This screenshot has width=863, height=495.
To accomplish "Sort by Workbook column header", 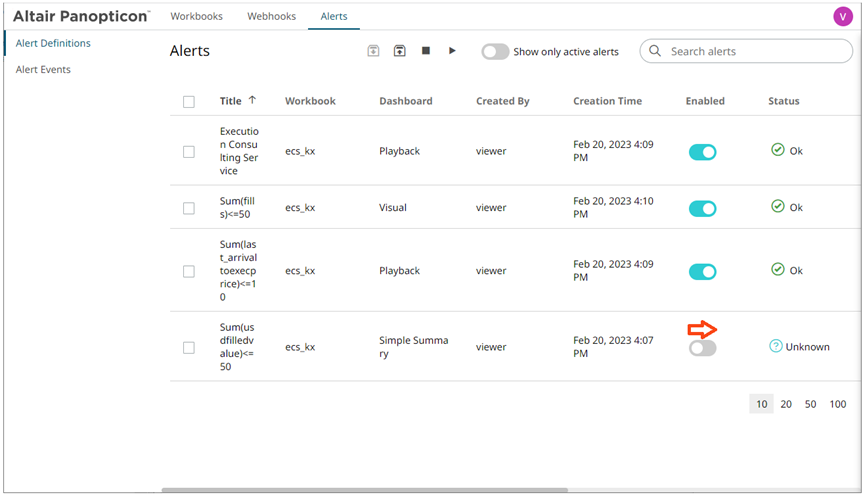I will [310, 101].
